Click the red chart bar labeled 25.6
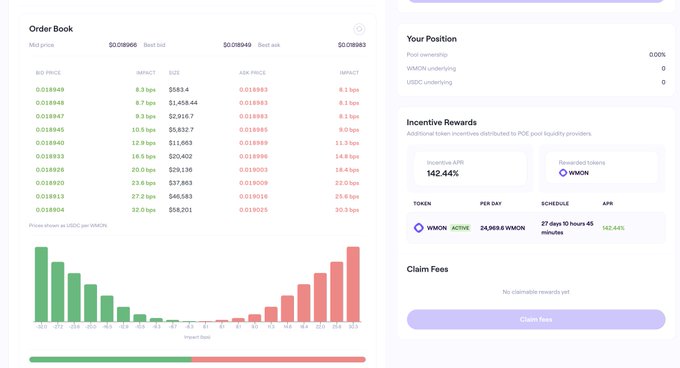Viewport: 680px width, 368px height. pyautogui.click(x=337, y=292)
